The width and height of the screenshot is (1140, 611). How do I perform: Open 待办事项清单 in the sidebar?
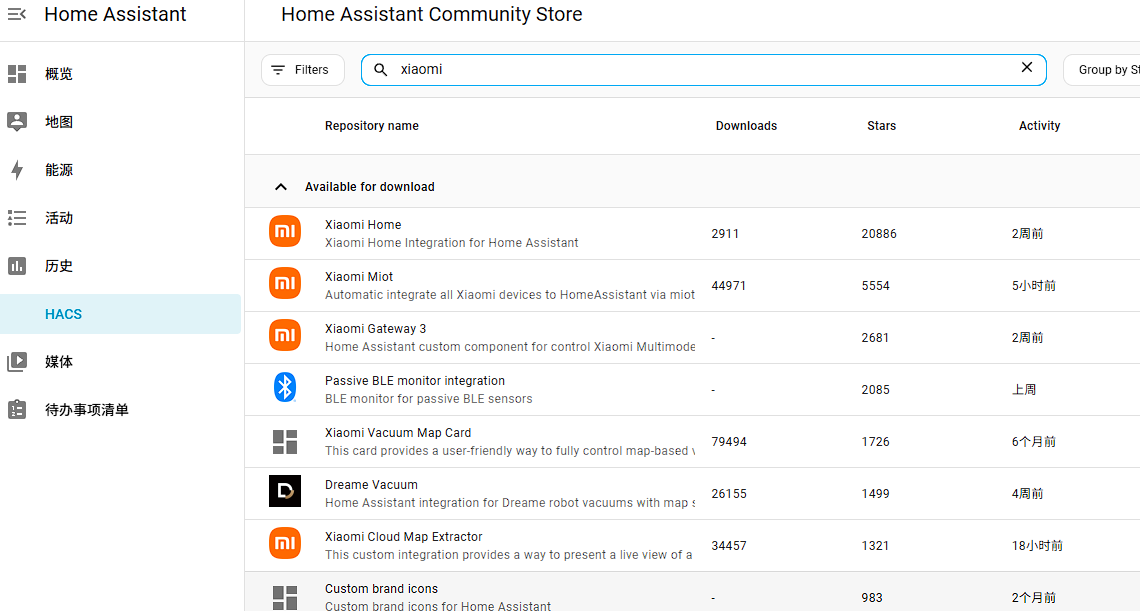(86, 410)
